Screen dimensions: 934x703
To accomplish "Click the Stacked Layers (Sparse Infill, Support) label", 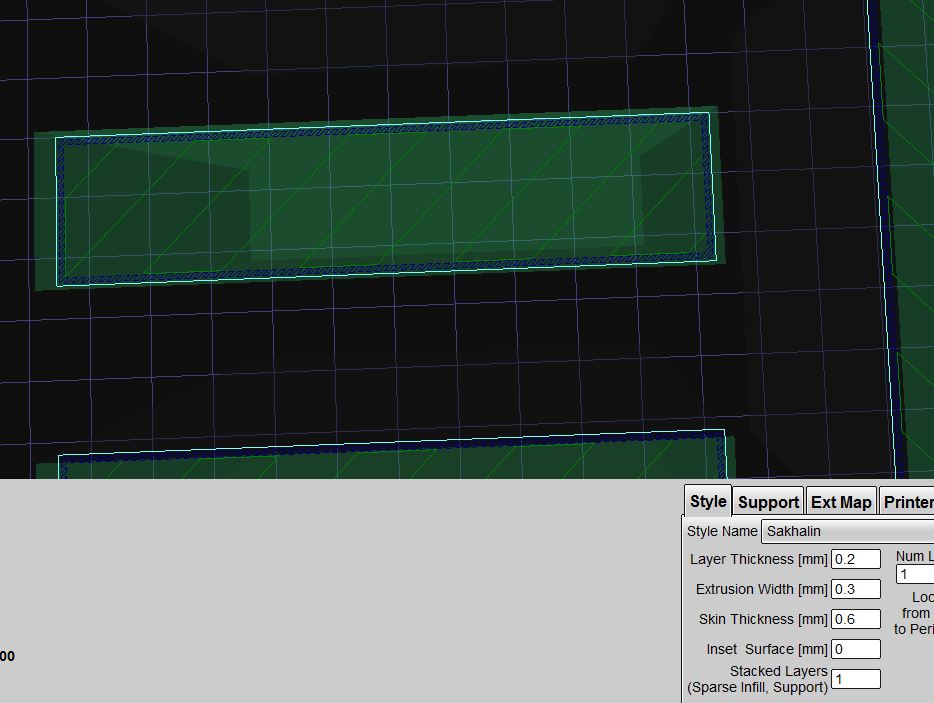I will click(758, 679).
